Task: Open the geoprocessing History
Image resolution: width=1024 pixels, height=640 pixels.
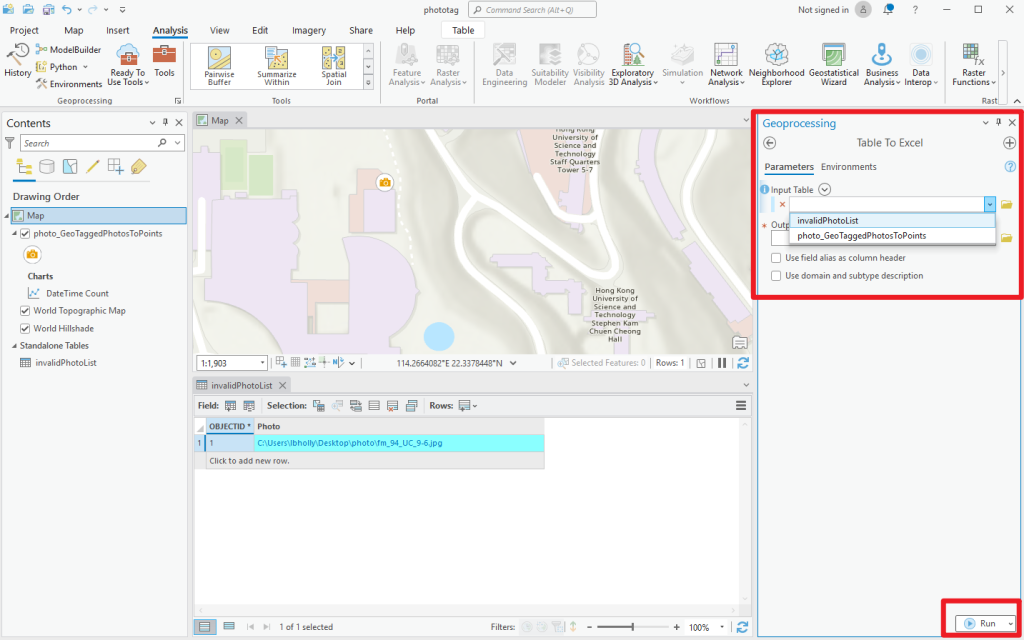Action: point(18,61)
